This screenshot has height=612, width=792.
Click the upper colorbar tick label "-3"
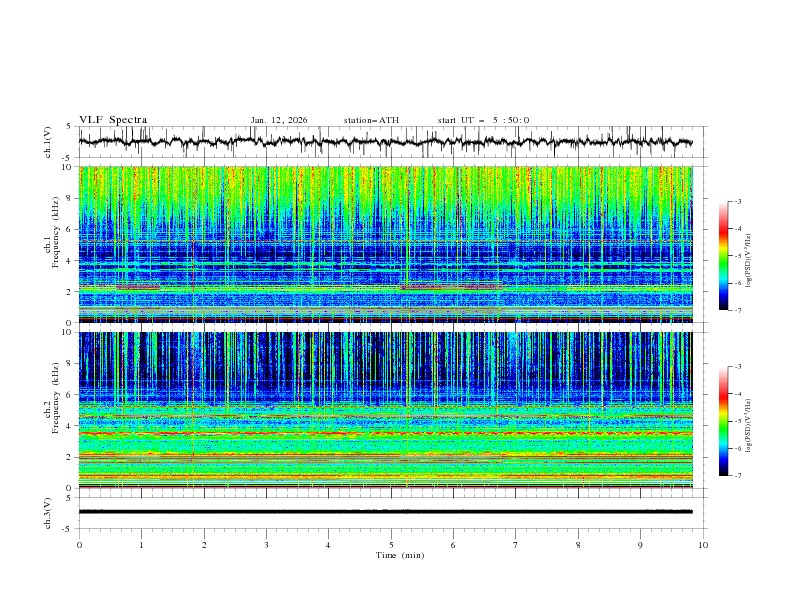pos(738,201)
